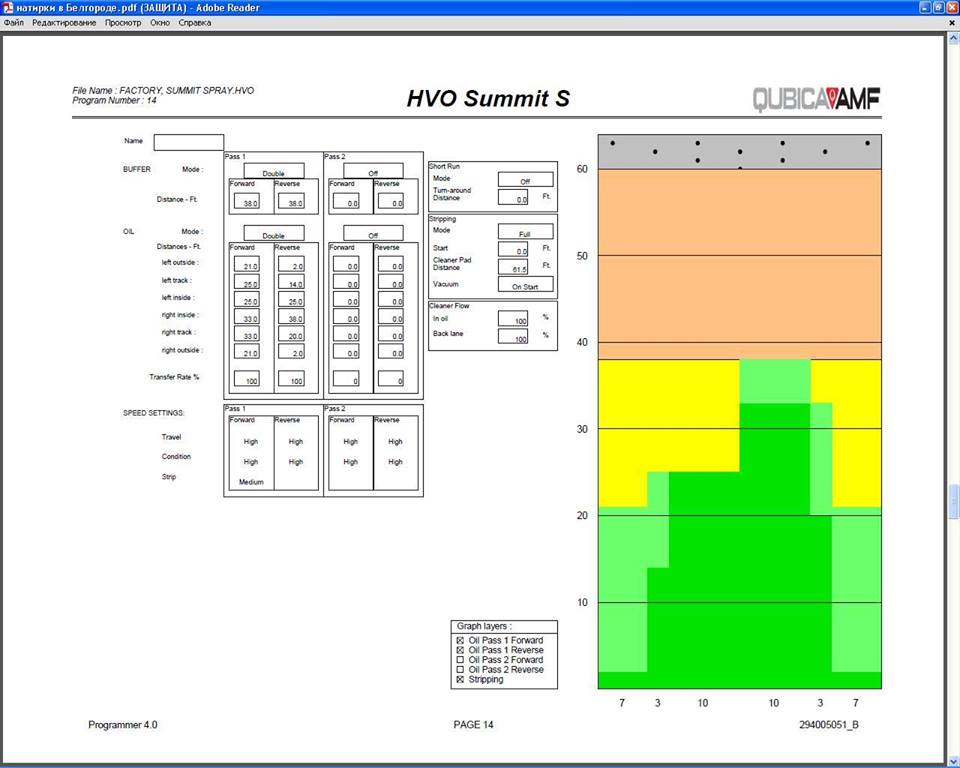Screen dimensions: 960x768
Task: Minimize the Adobe Reader window
Action: (x=926, y=7)
